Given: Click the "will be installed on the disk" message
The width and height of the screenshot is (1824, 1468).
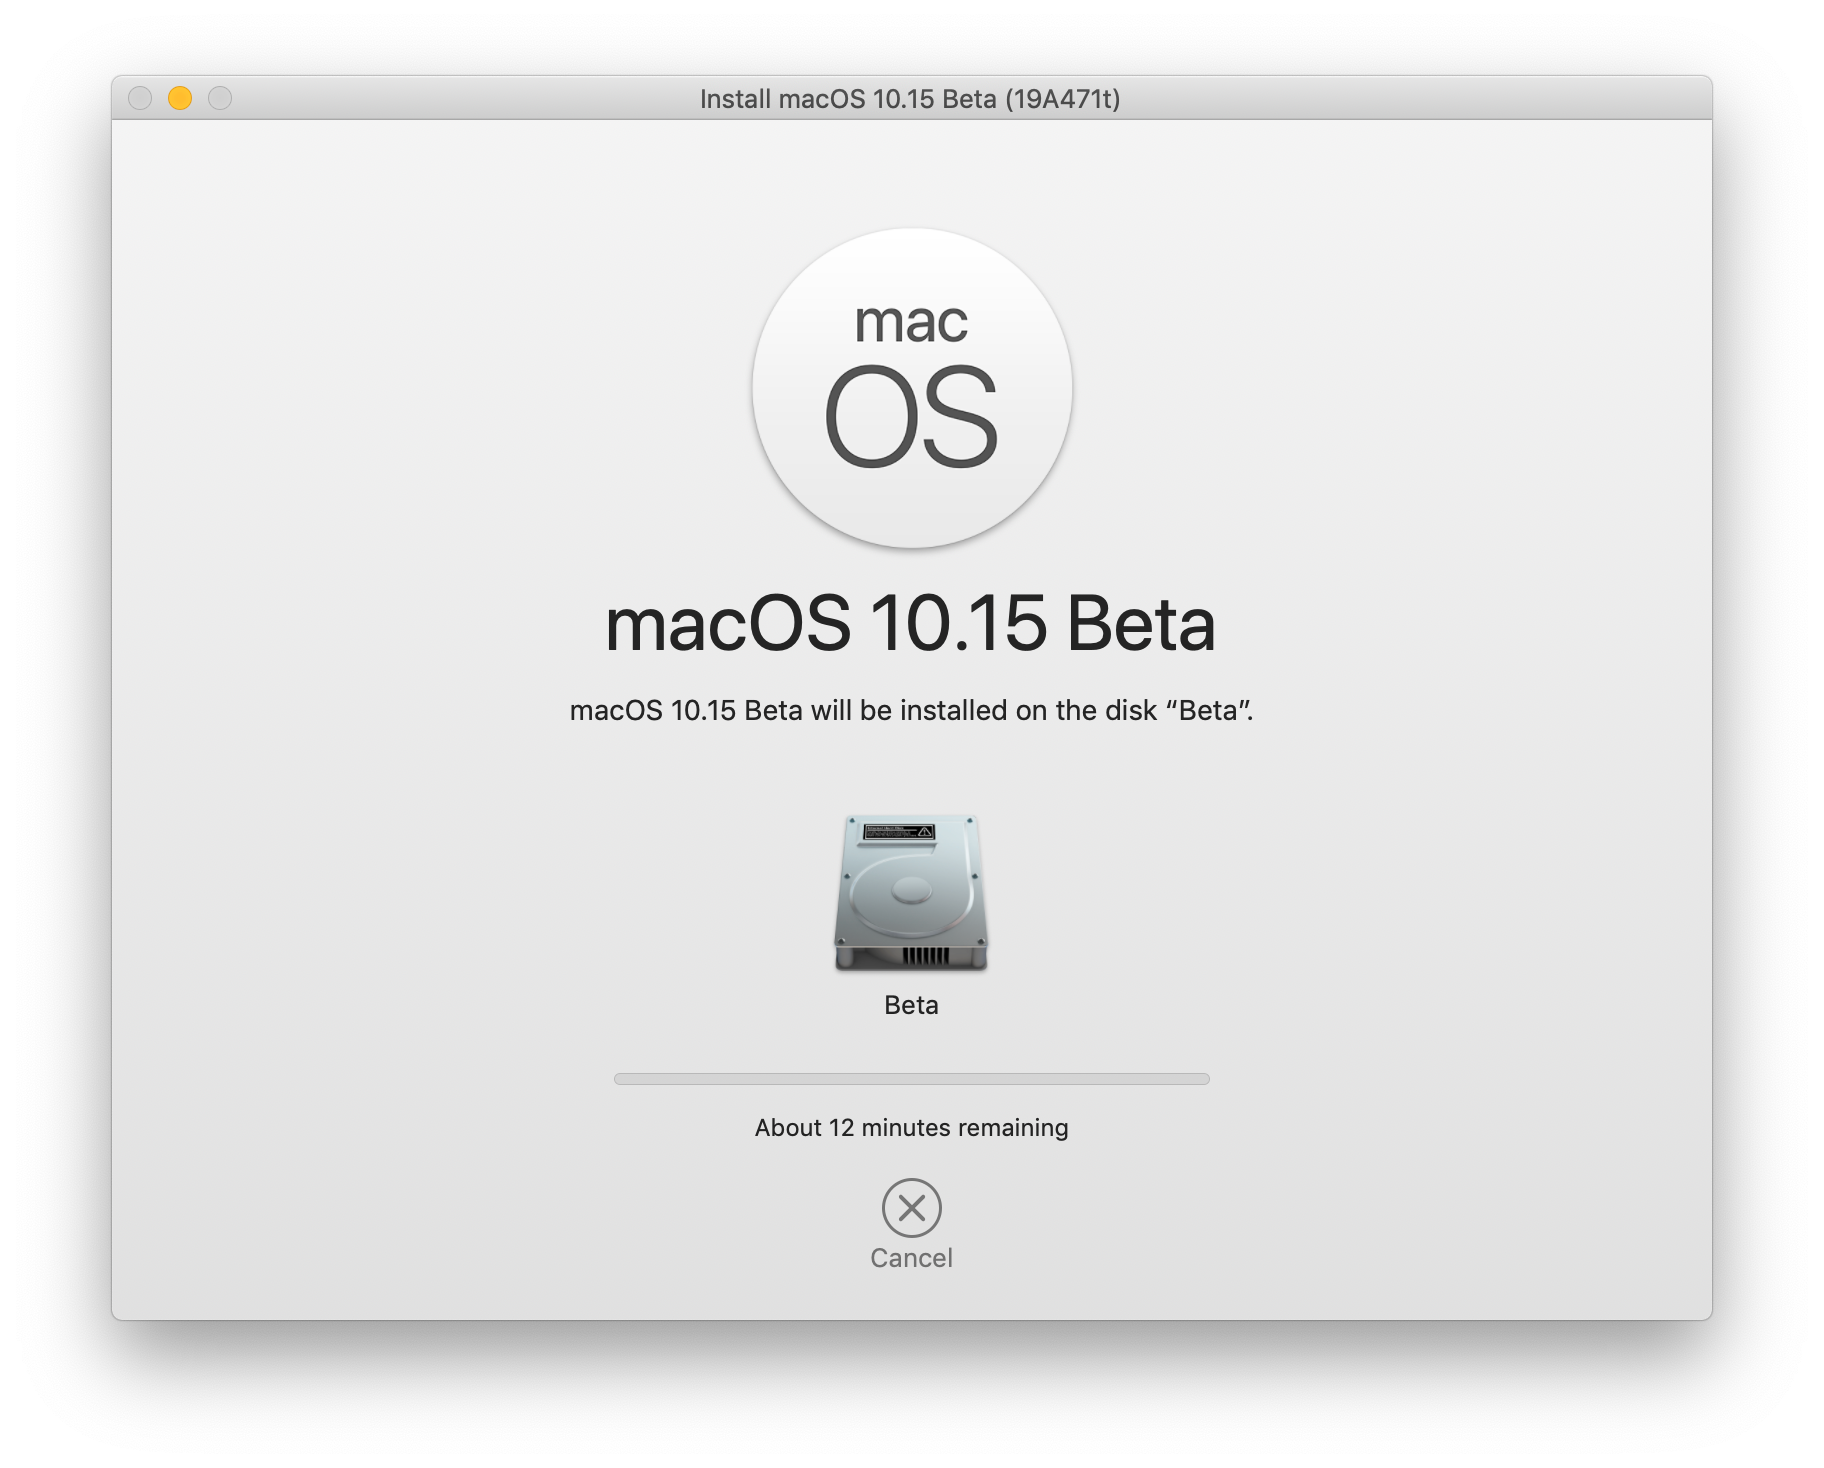Looking at the screenshot, I should coord(911,710).
